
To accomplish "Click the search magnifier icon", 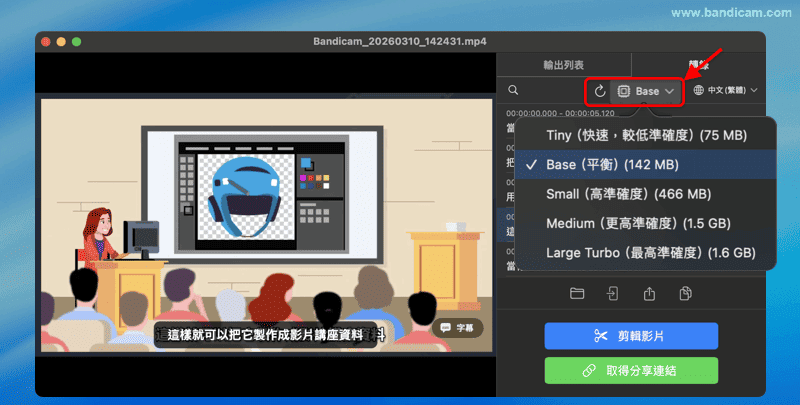I will click(x=513, y=90).
